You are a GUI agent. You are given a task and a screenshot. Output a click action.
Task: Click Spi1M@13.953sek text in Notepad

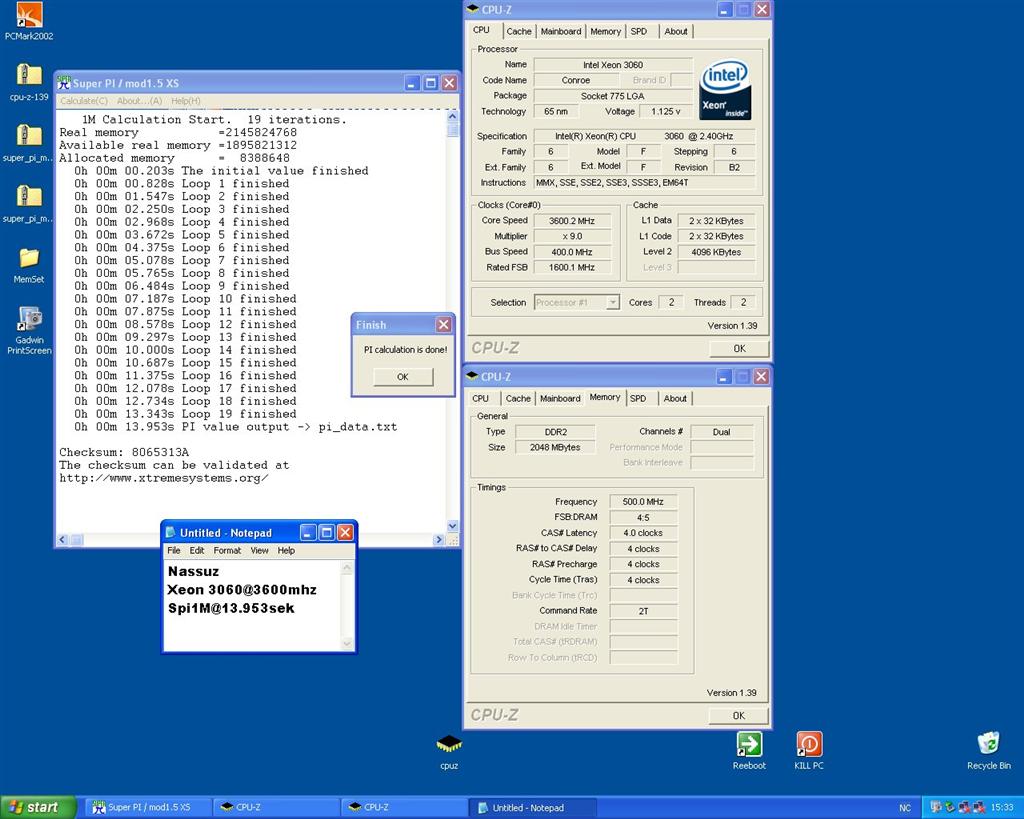(x=231, y=608)
